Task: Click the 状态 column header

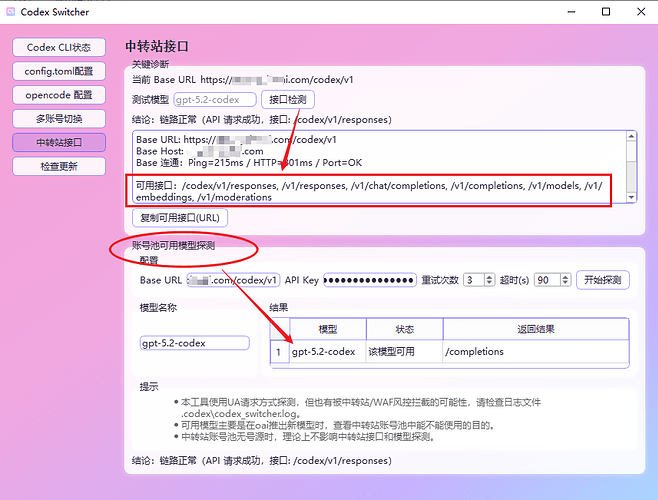Action: [405, 329]
